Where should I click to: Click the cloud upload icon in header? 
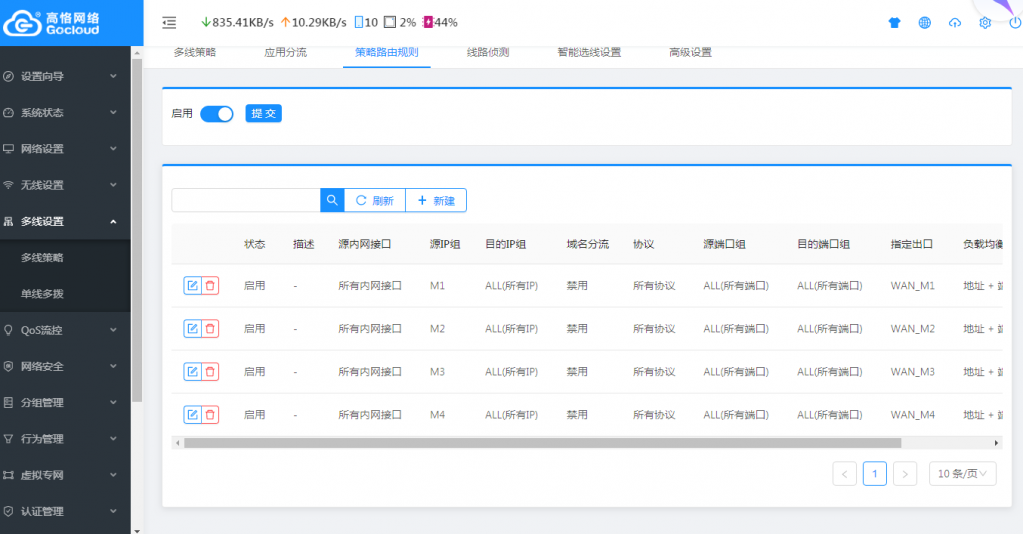[x=954, y=23]
